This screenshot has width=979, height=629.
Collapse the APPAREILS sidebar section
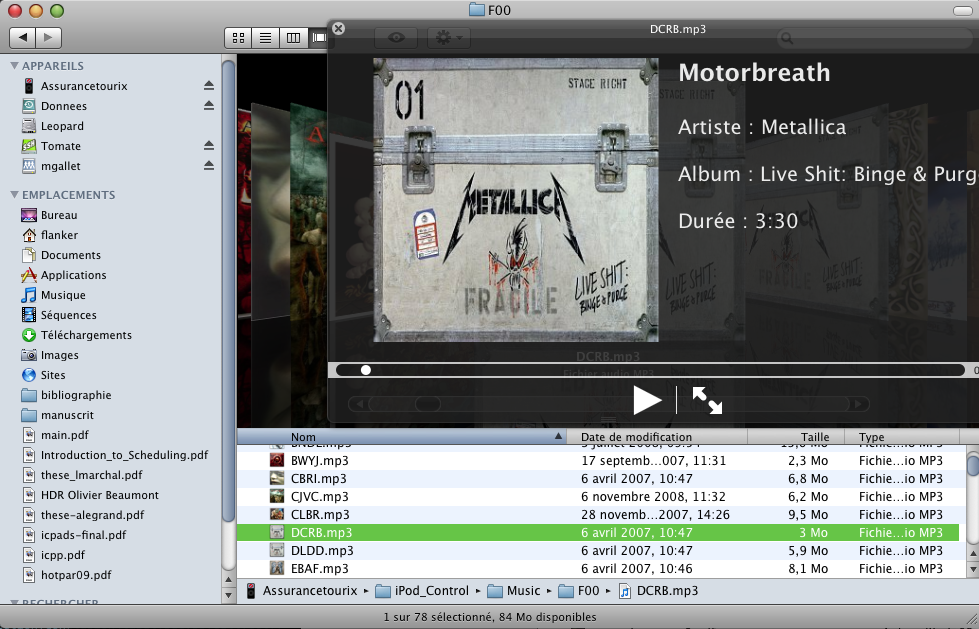pos(15,66)
